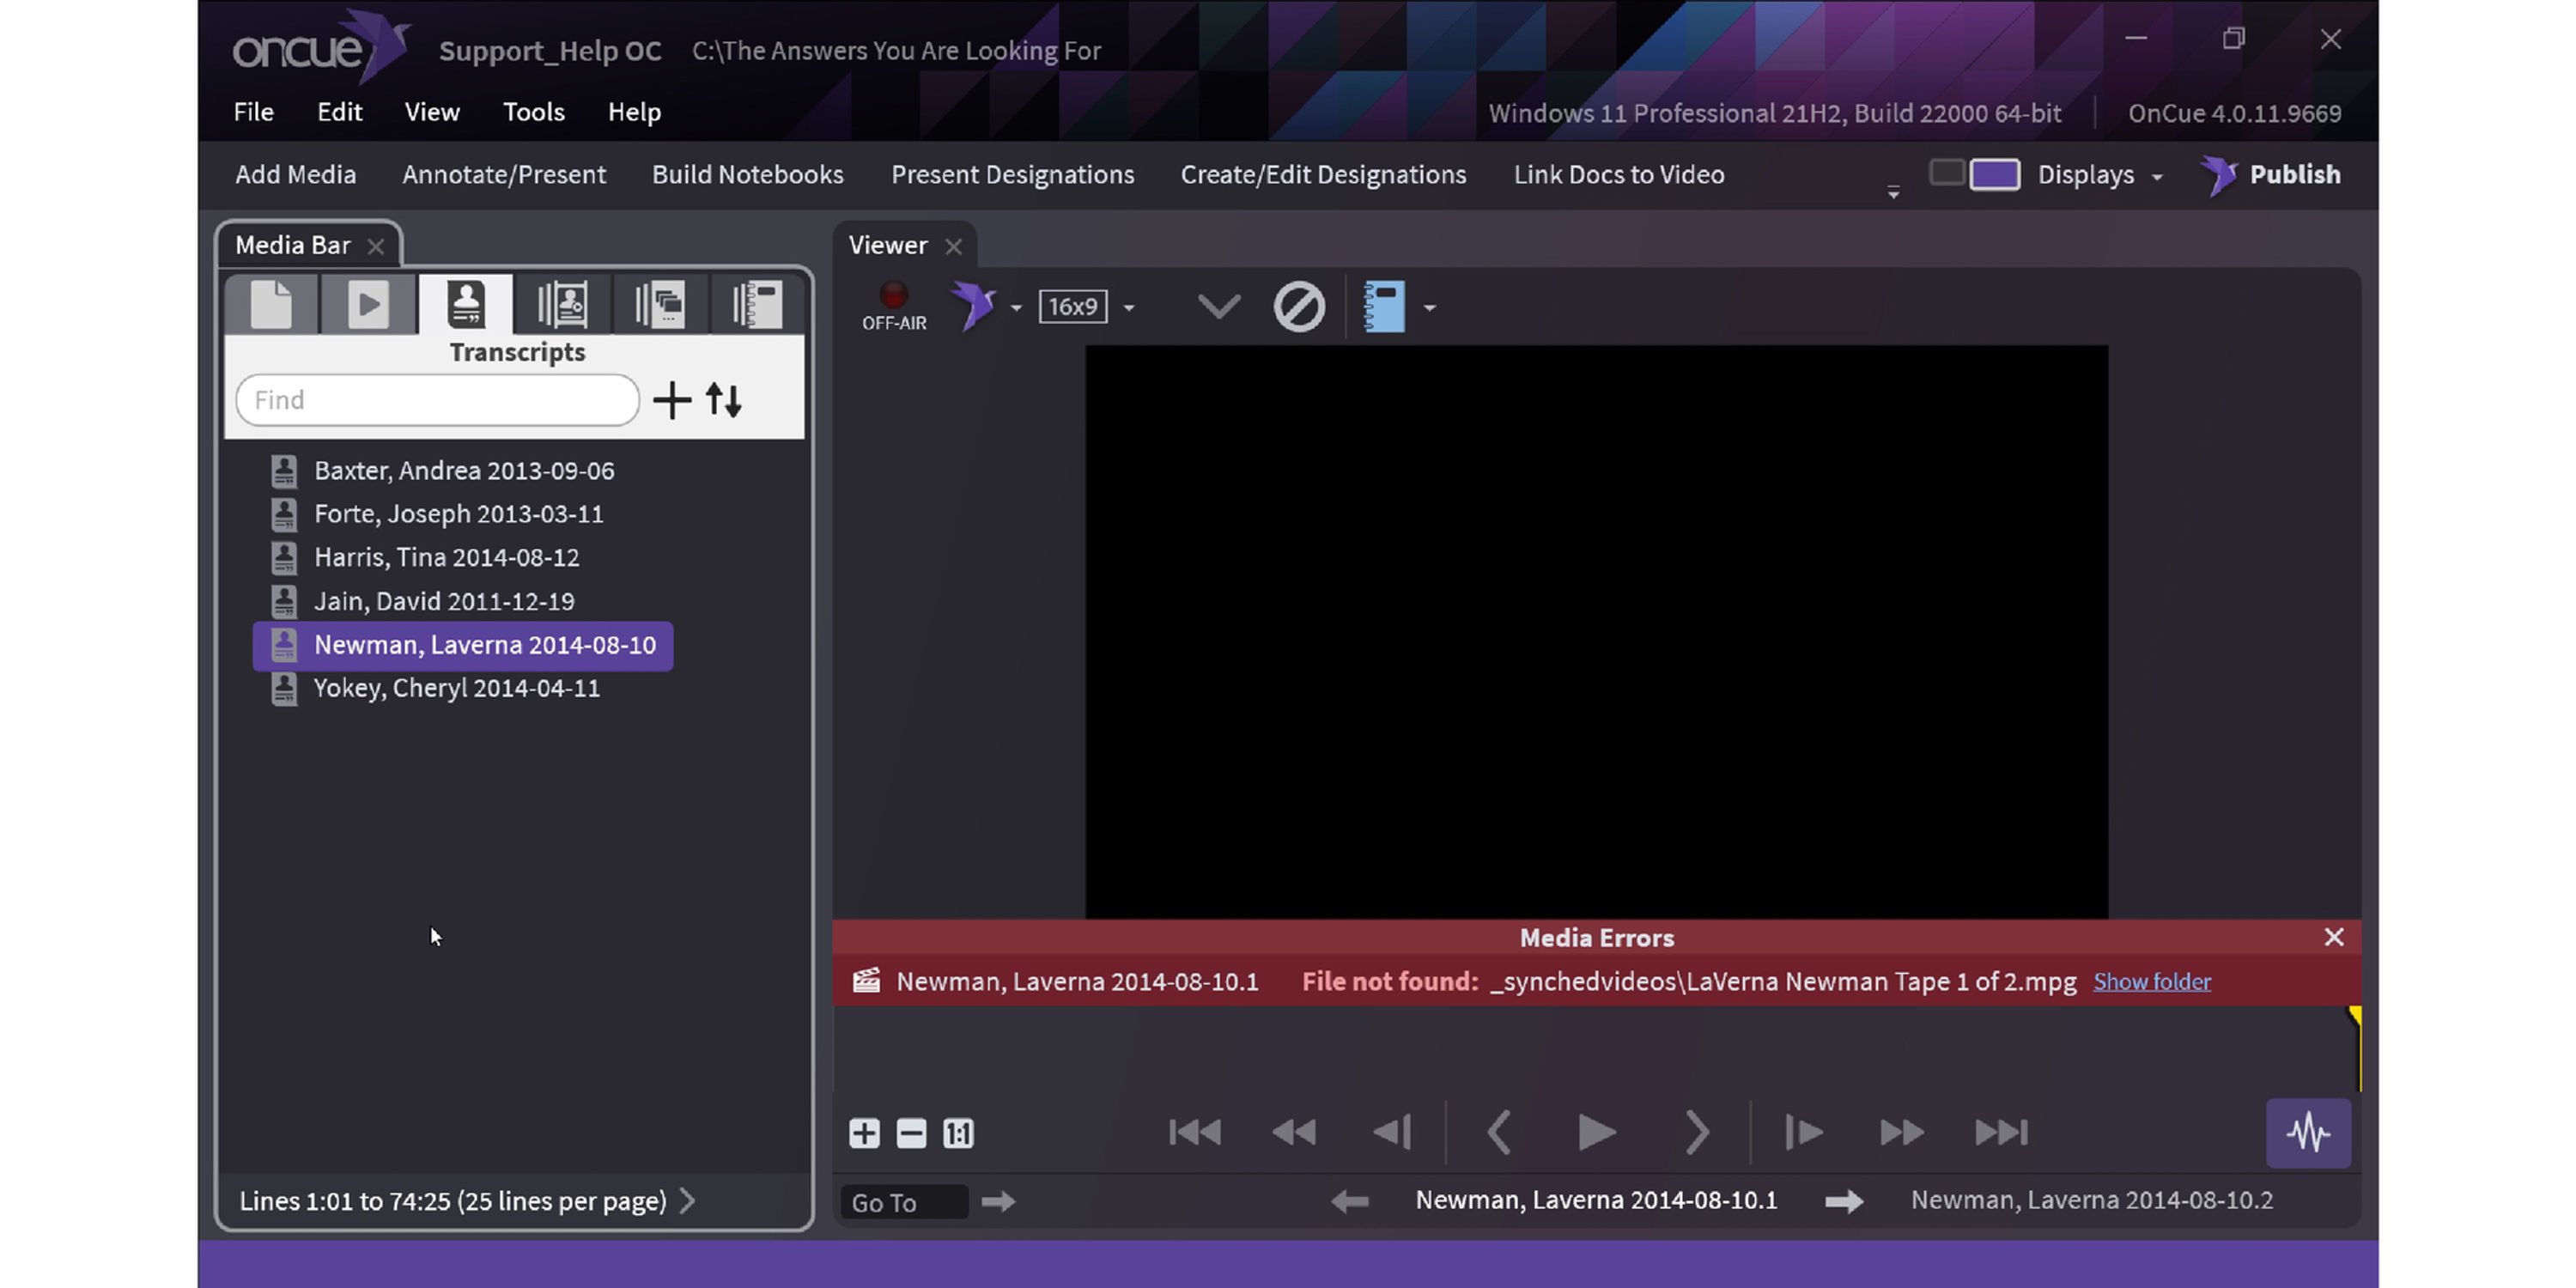Open the Documents icon in Media Bar

[271, 304]
